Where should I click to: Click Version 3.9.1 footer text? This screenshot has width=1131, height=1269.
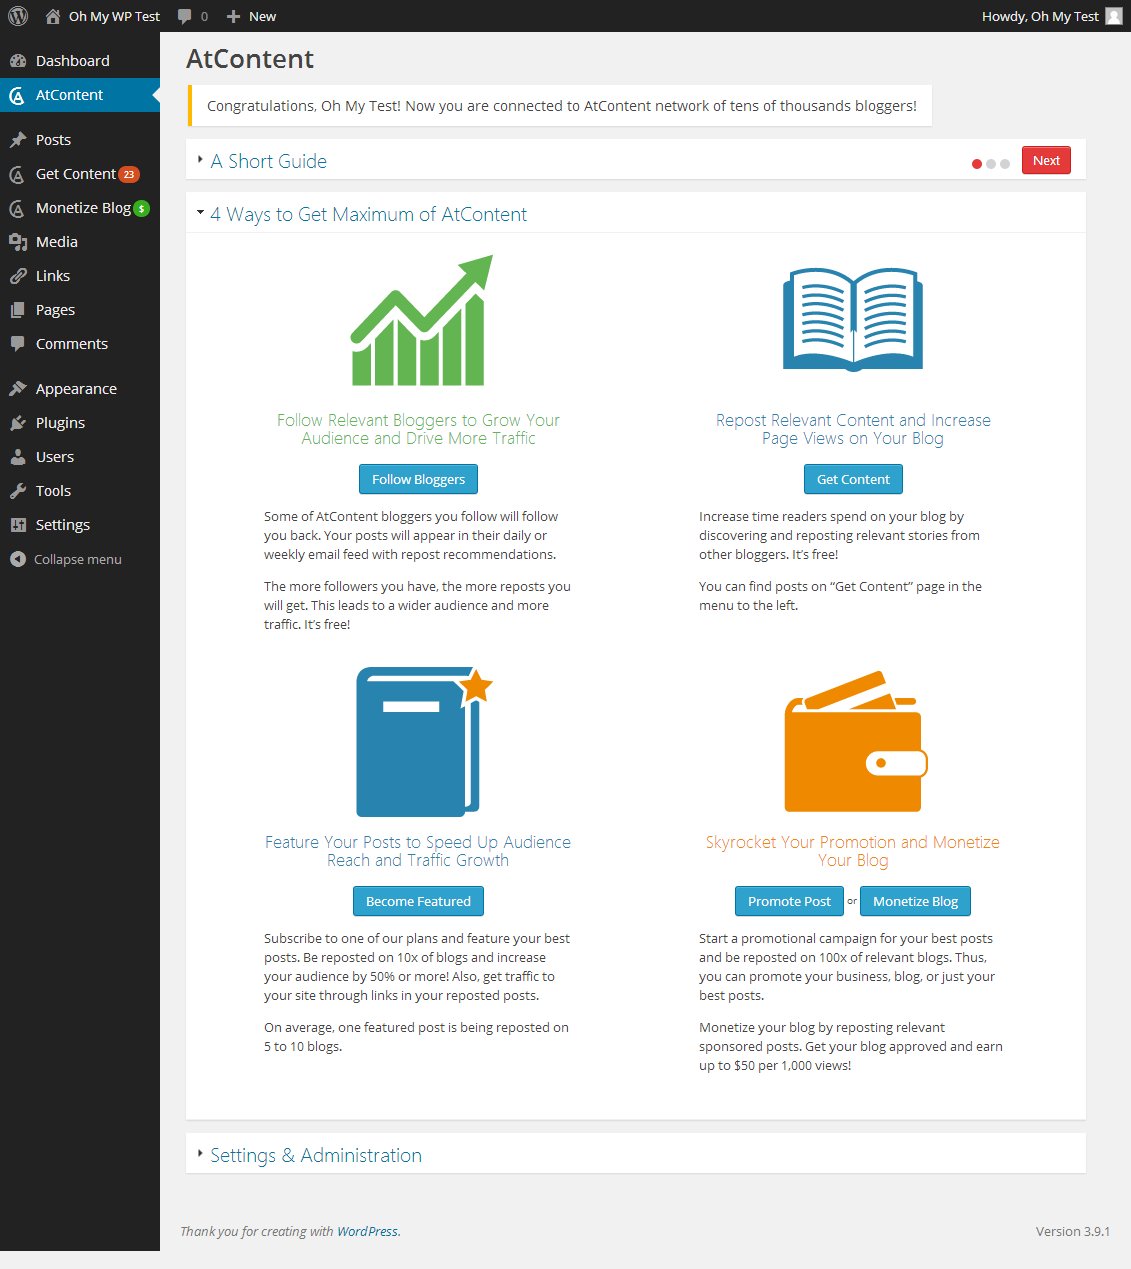(1073, 1231)
